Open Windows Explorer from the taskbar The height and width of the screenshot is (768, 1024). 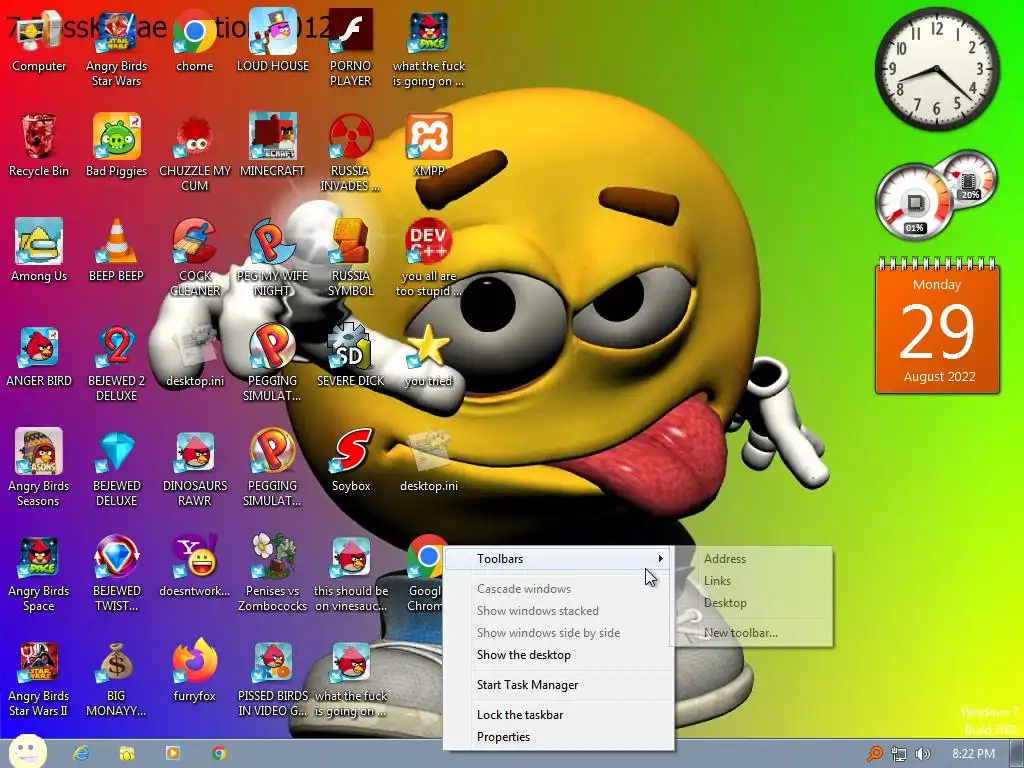(127, 753)
